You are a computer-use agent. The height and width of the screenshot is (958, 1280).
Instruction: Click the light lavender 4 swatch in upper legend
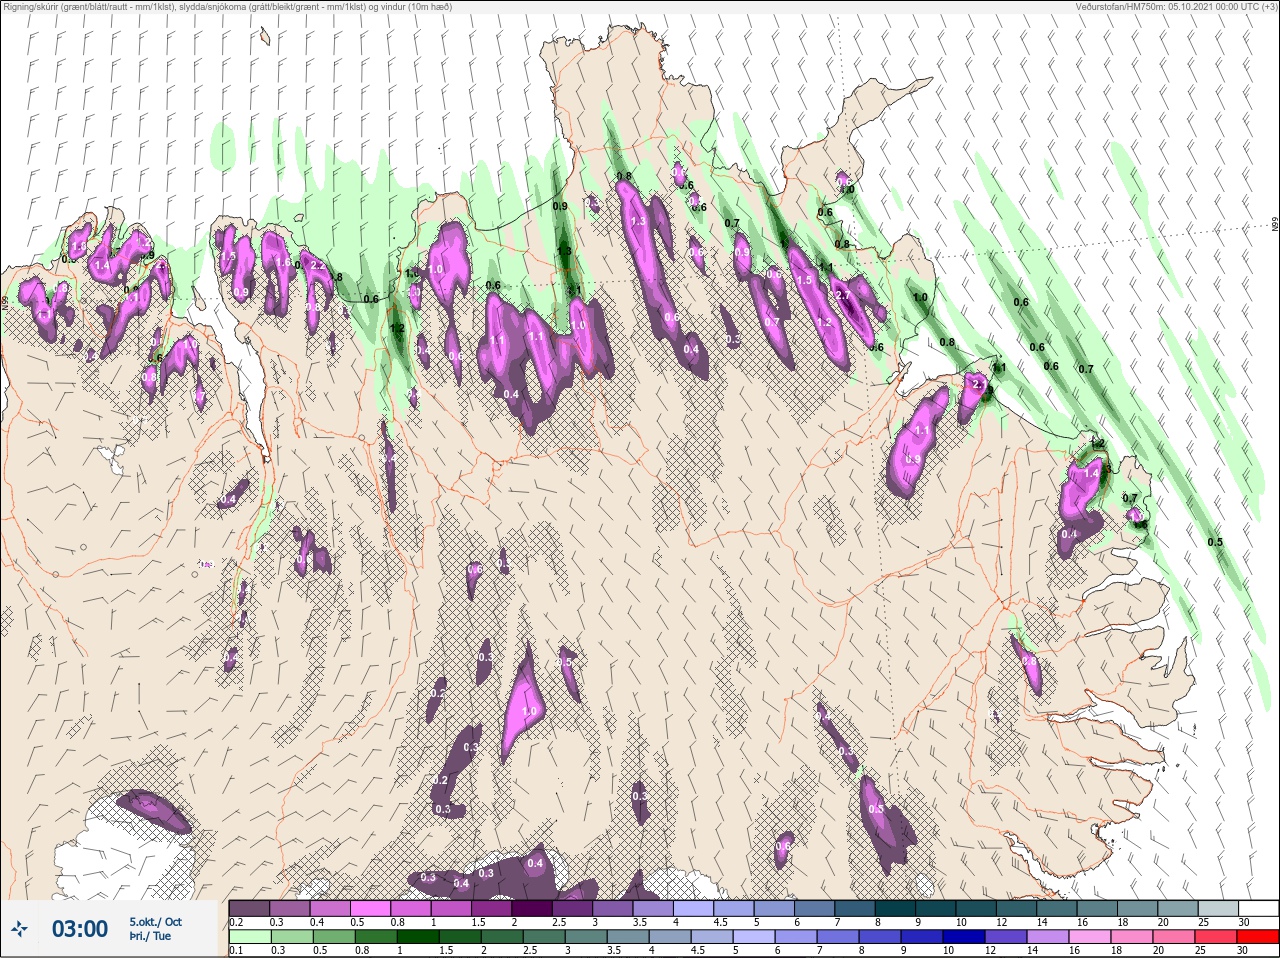(x=693, y=908)
